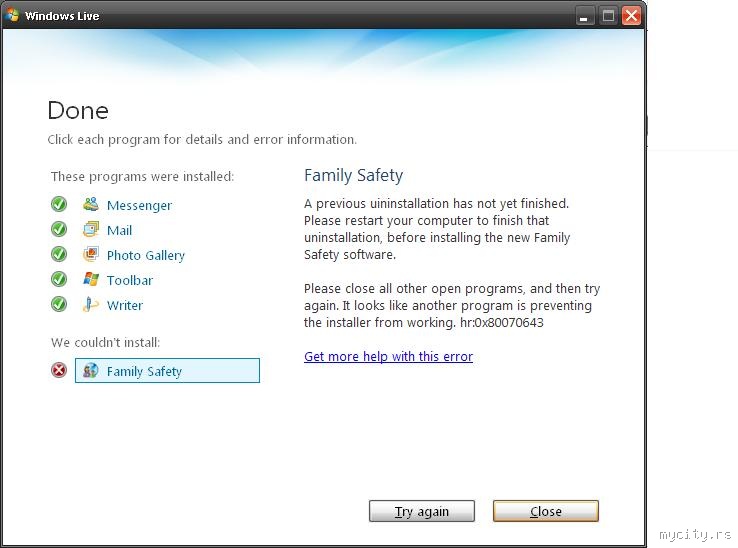Image resolution: width=738 pixels, height=548 pixels.
Task: Click green checkmark next to Mail
Action: click(59, 229)
